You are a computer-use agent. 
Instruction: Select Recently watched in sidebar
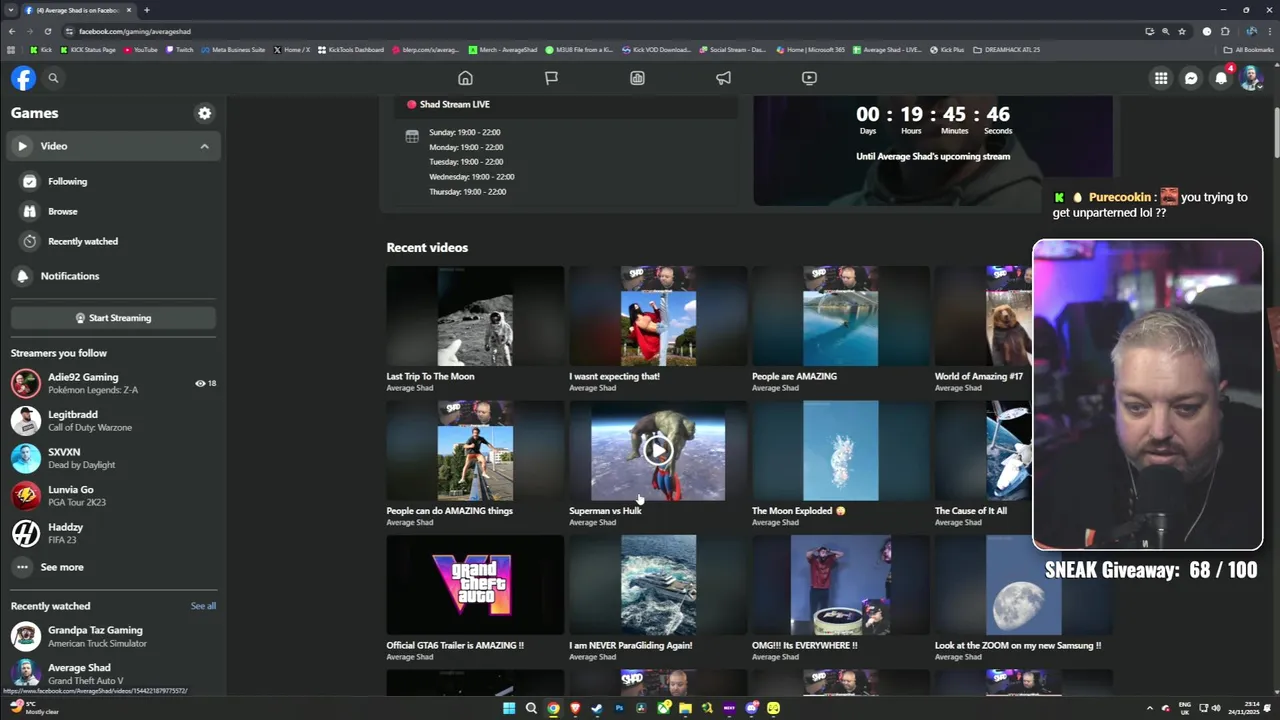[x=113, y=241]
